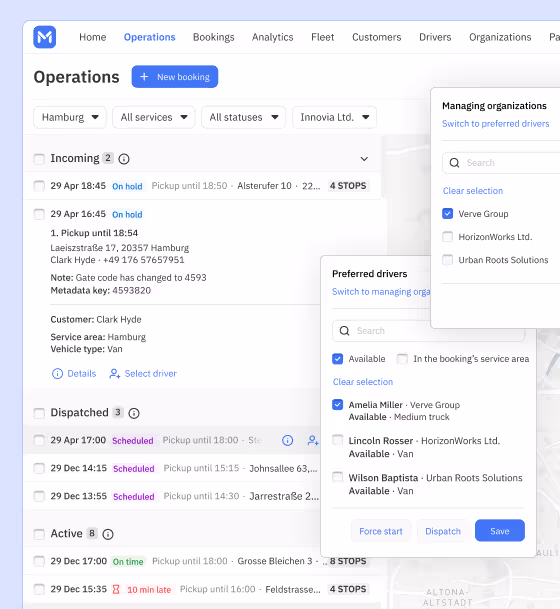
Task: Click the New booking button
Action: (175, 77)
